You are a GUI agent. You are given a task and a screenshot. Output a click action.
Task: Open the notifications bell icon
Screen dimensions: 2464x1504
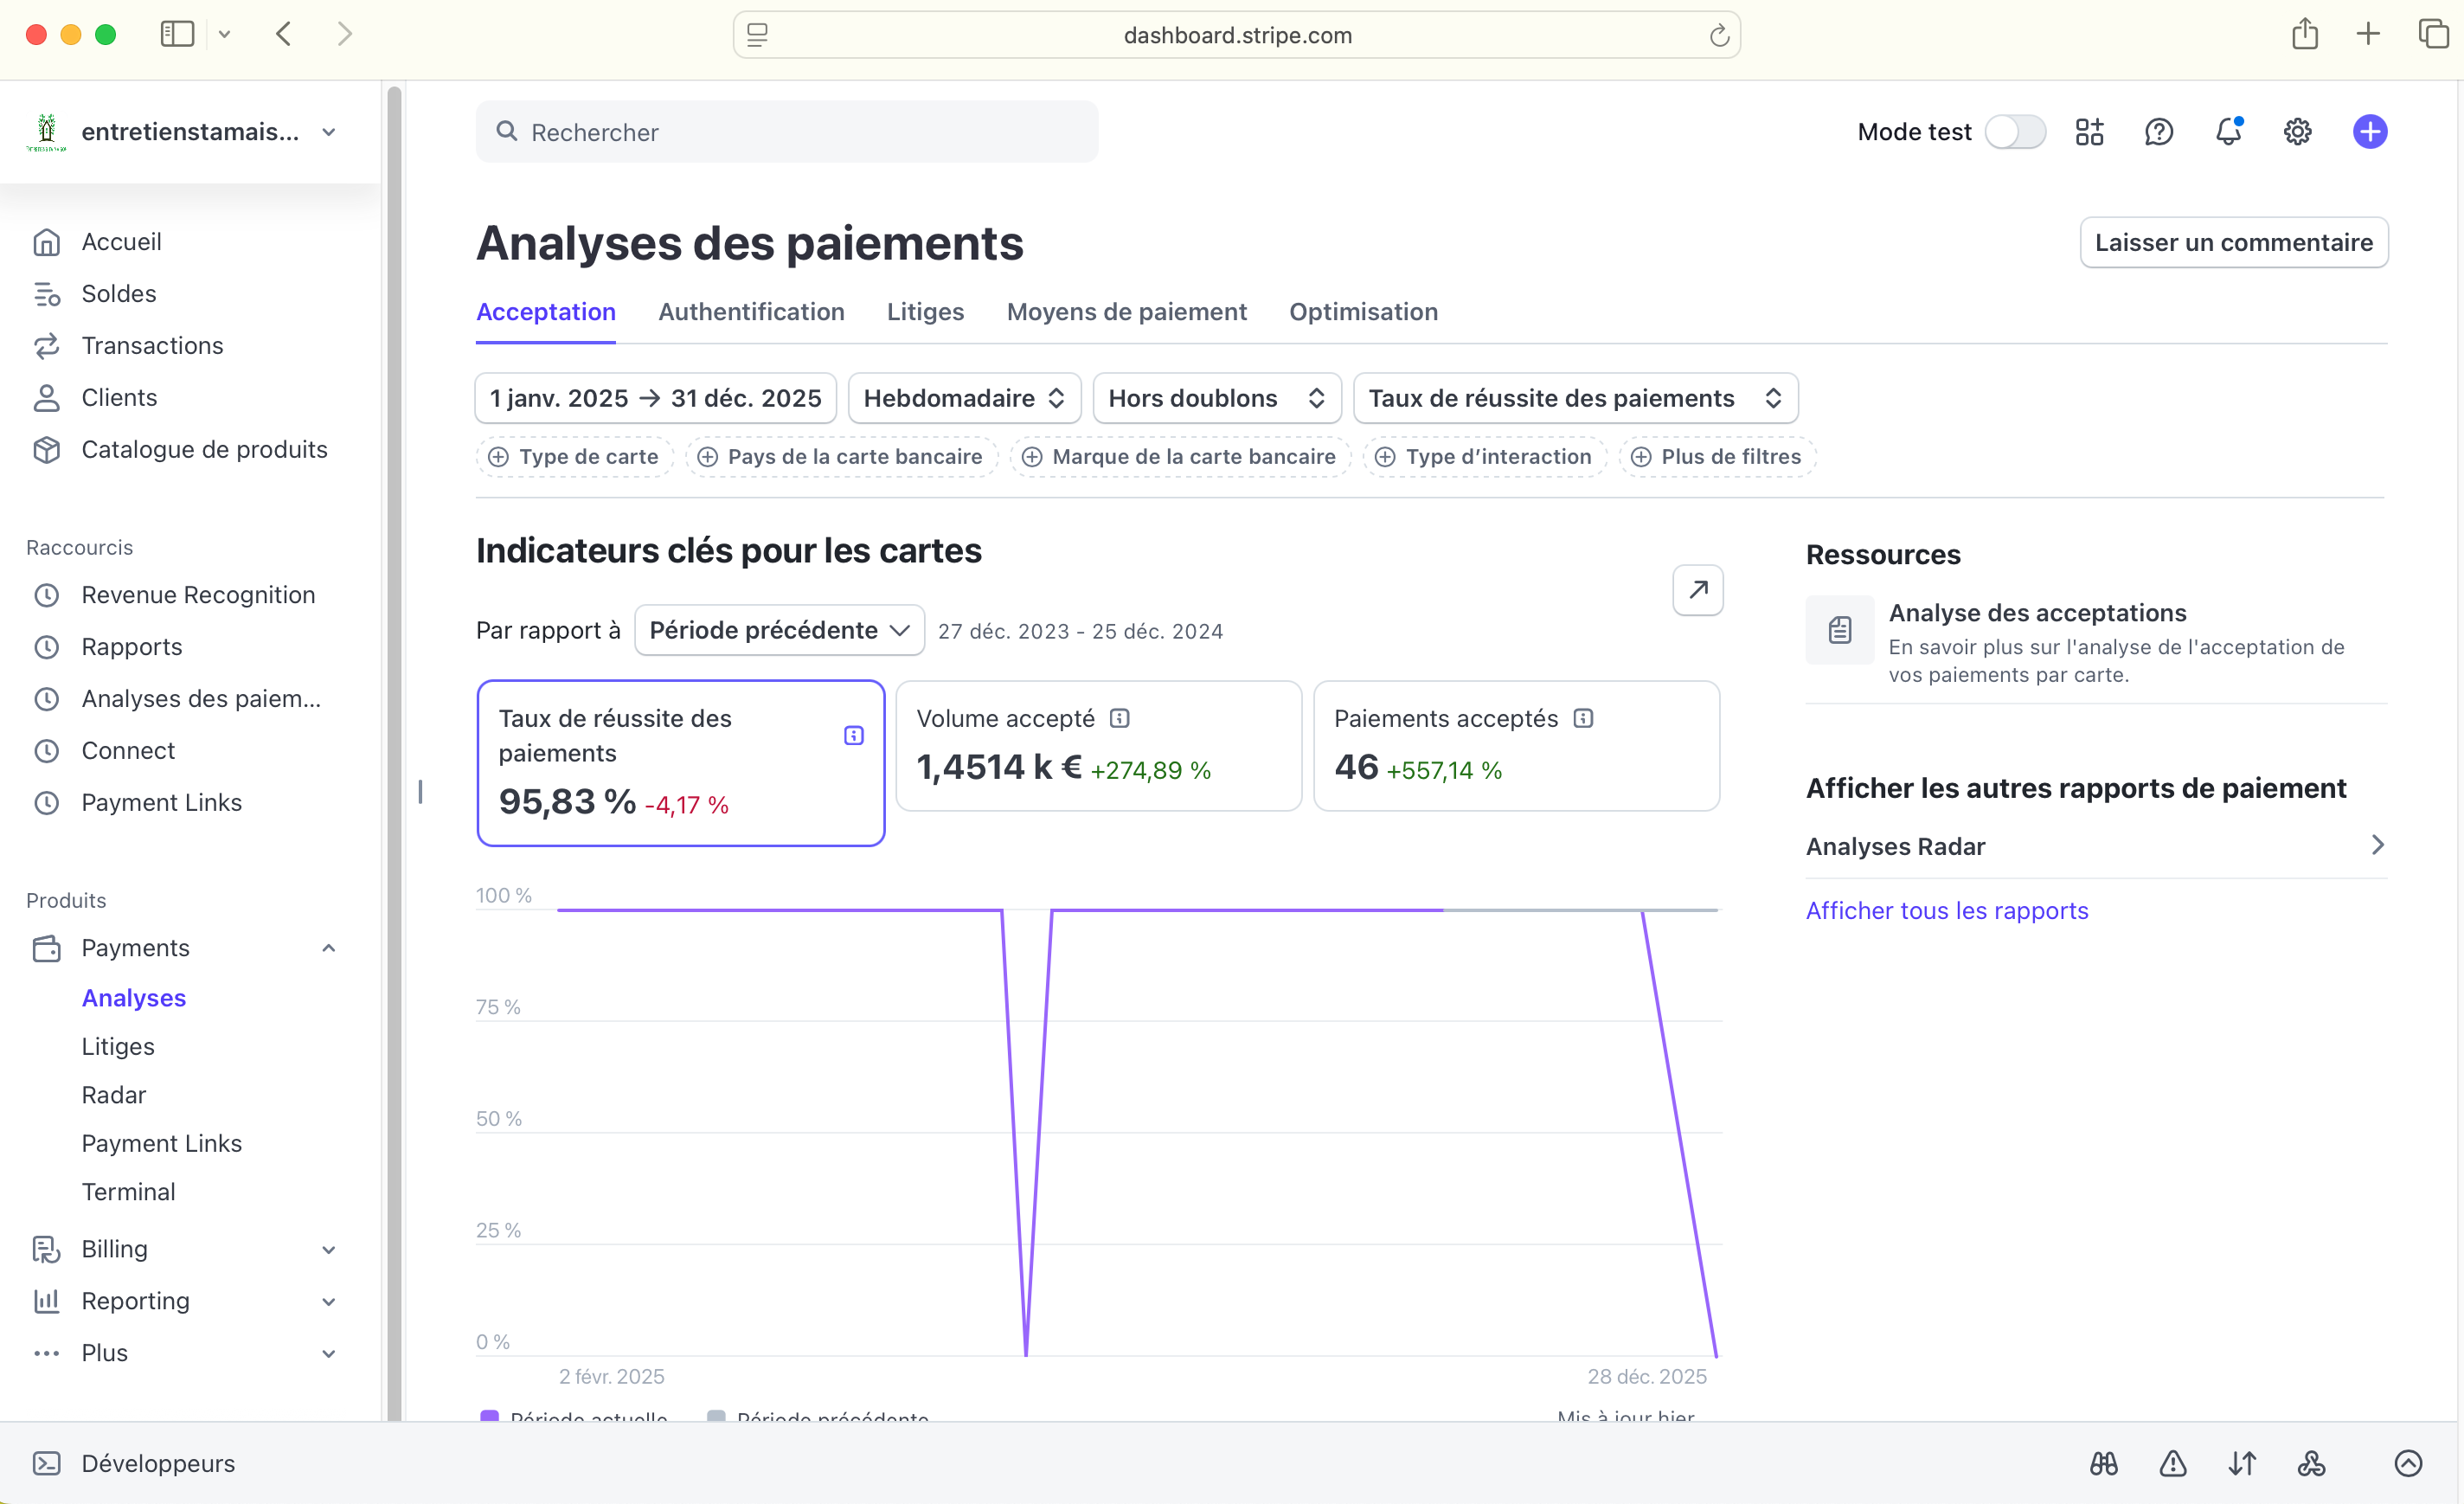tap(2228, 132)
